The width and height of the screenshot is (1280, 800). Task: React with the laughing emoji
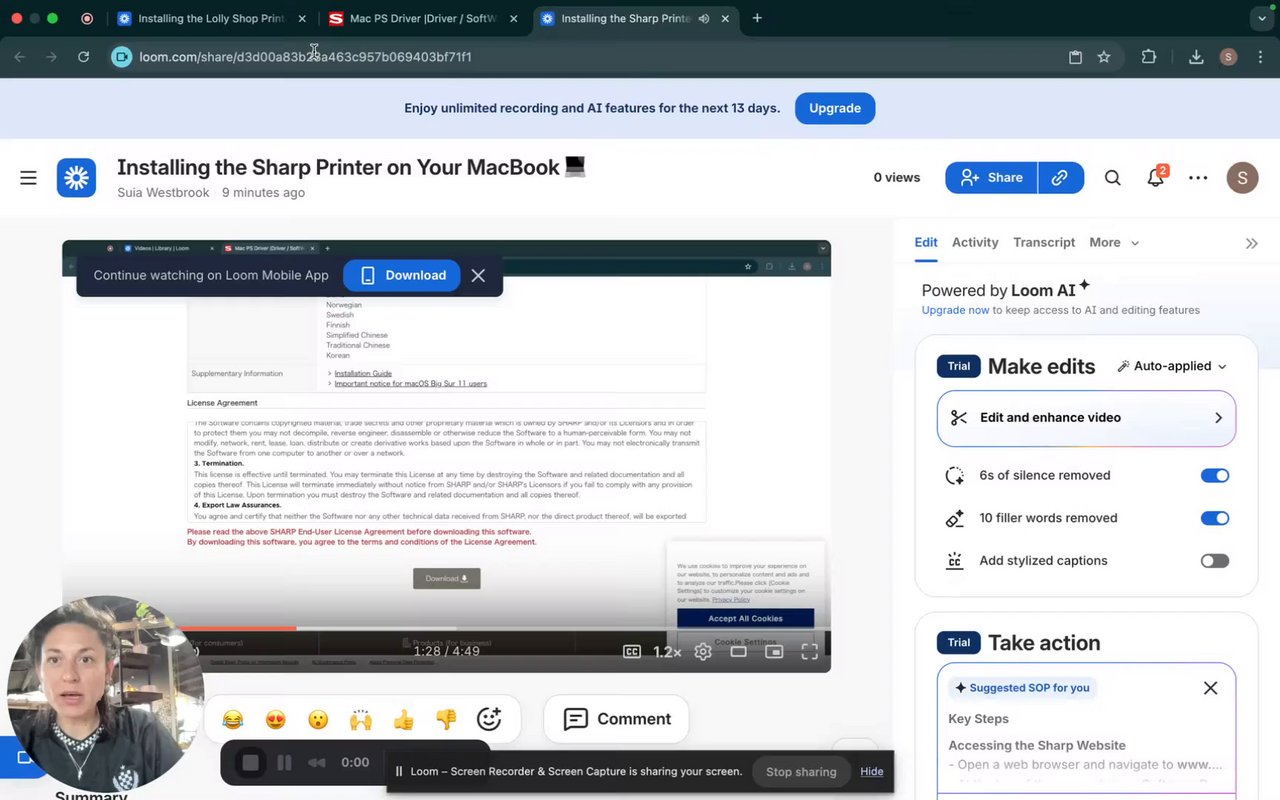(233, 719)
